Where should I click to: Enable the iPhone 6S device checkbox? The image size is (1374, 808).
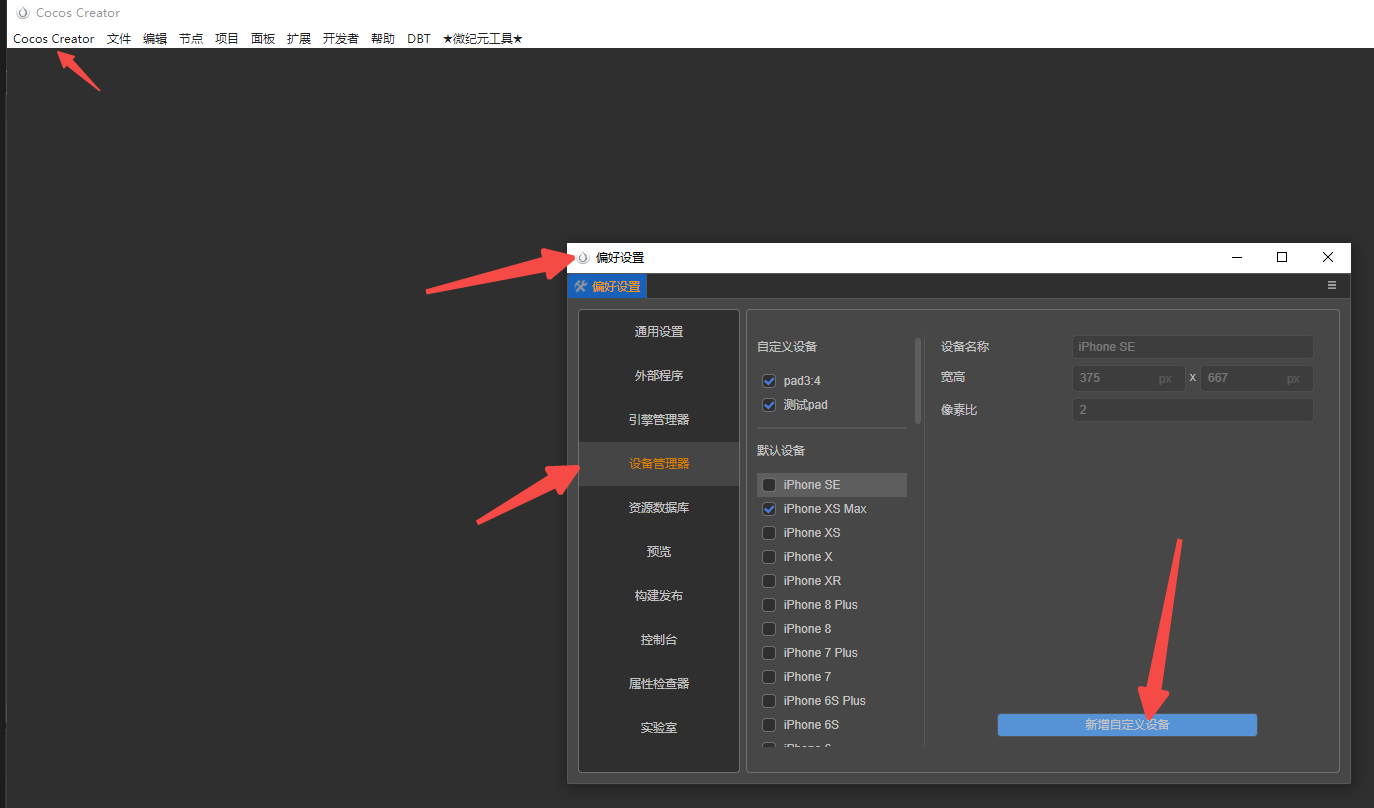point(769,725)
